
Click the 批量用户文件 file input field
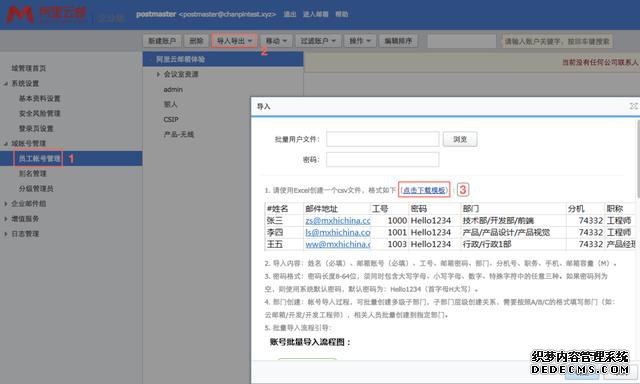382,139
